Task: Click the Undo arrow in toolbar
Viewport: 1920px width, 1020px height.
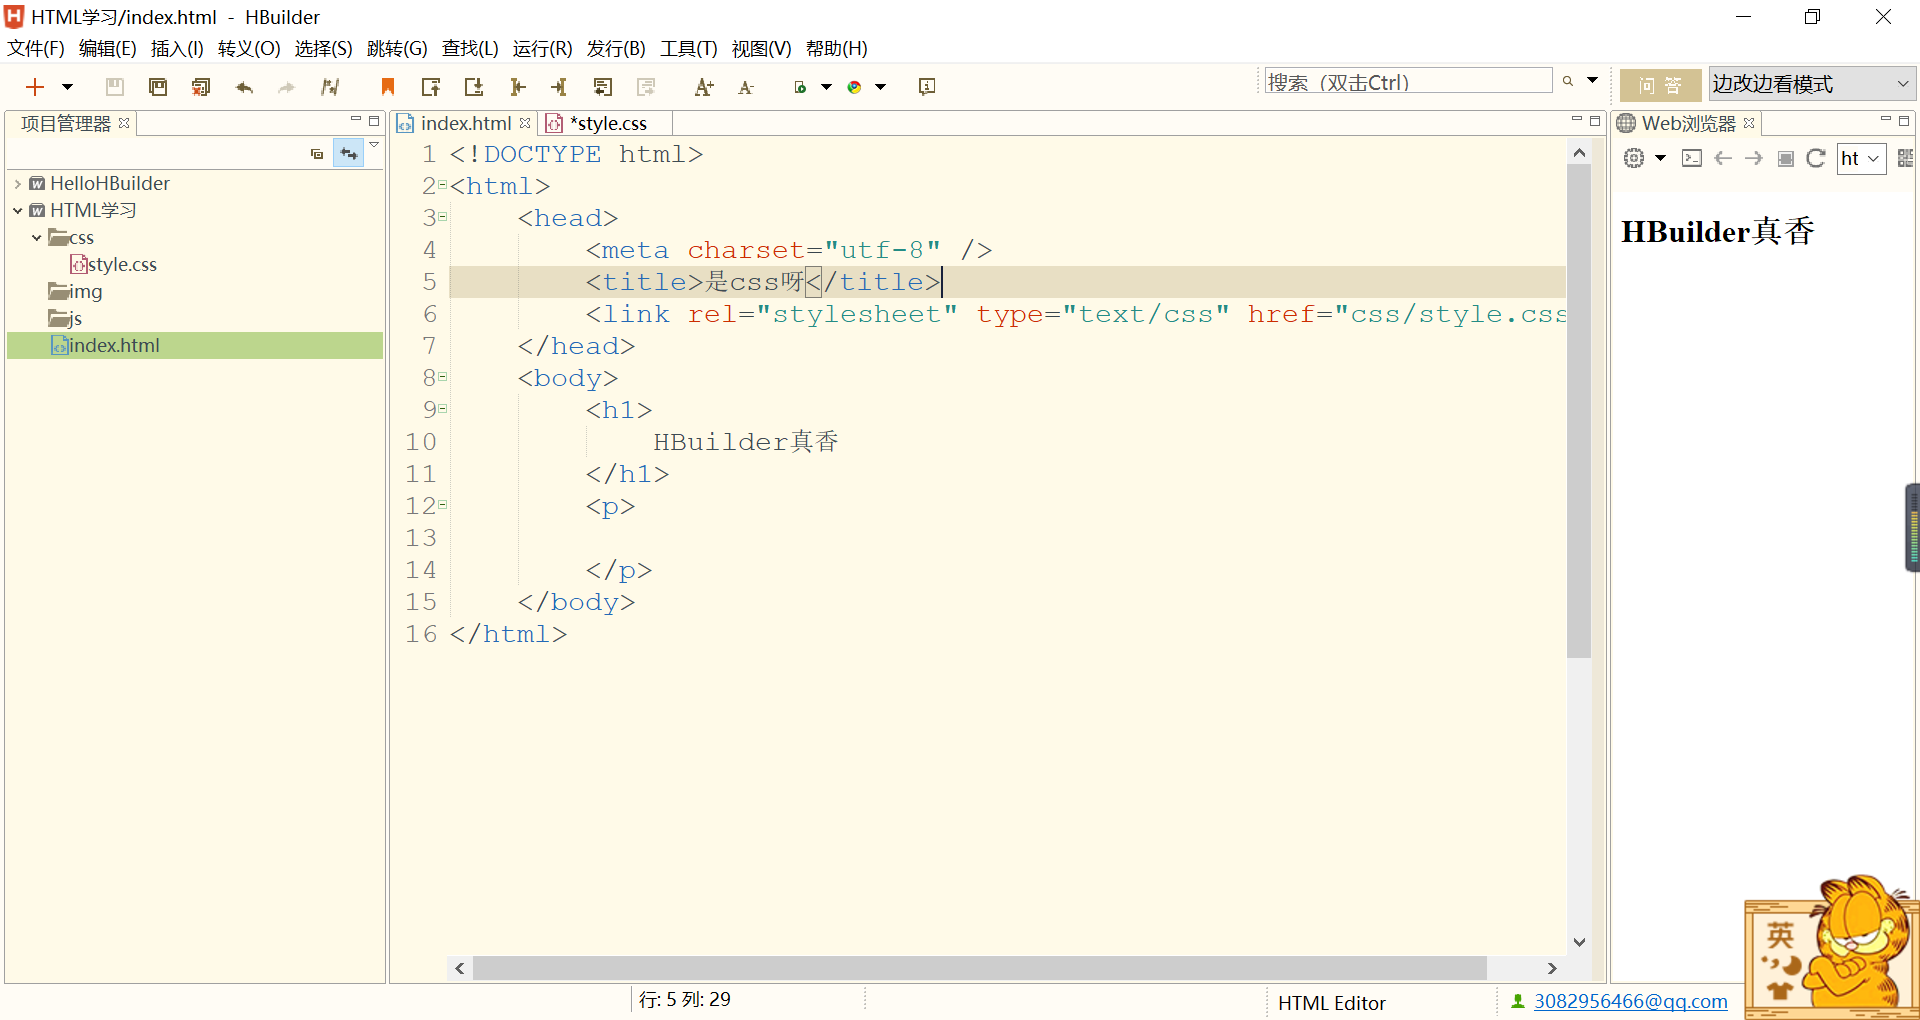Action: pos(244,87)
